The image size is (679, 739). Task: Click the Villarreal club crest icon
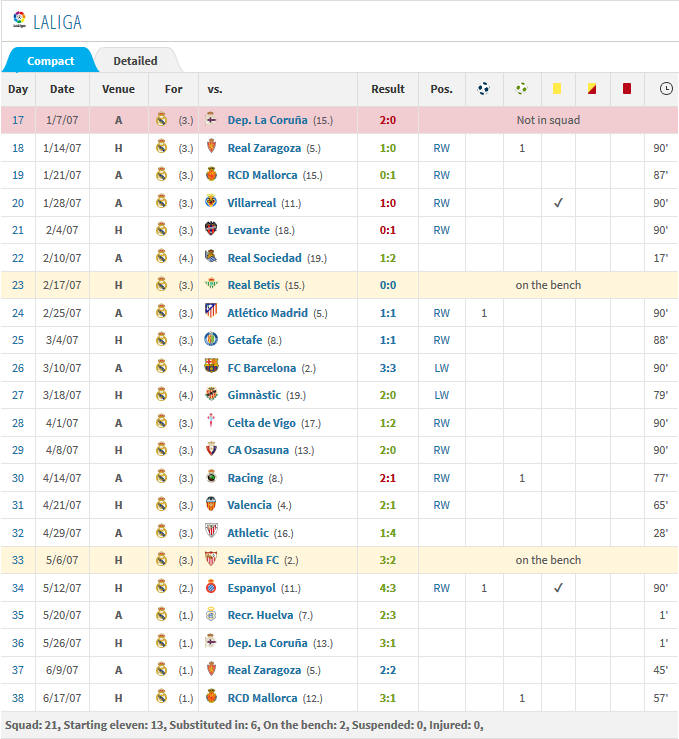point(211,202)
